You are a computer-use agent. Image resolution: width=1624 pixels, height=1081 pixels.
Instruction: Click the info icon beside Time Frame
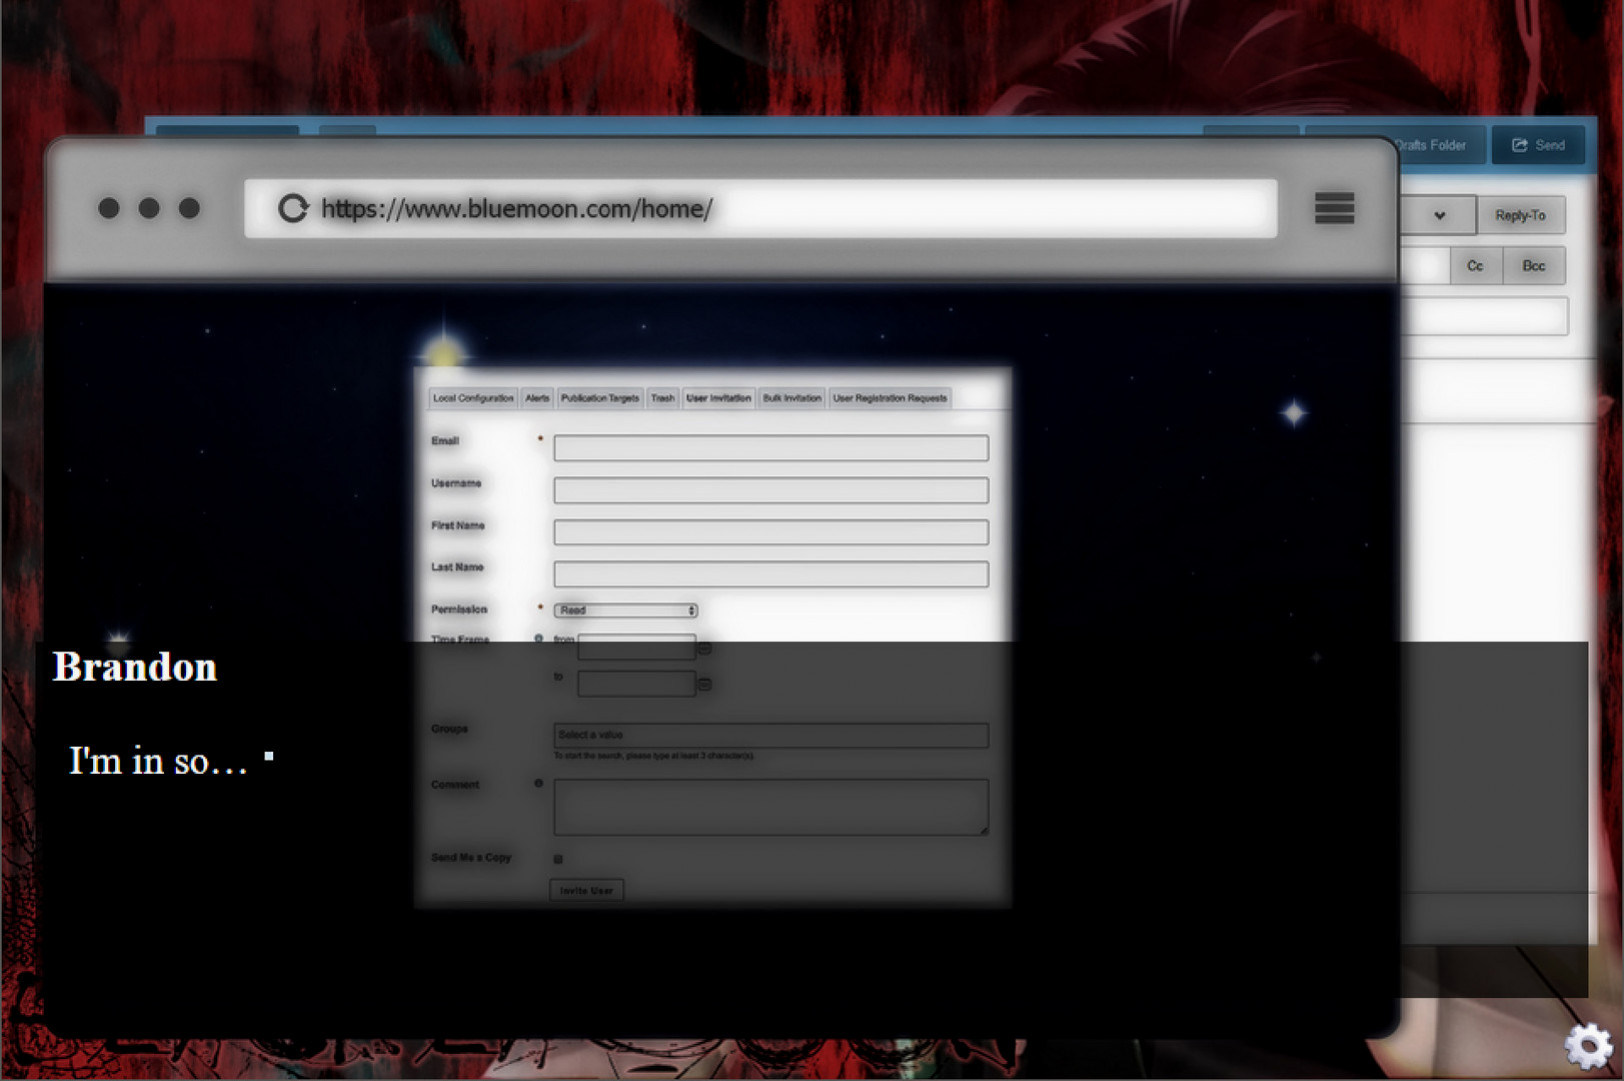pyautogui.click(x=539, y=638)
